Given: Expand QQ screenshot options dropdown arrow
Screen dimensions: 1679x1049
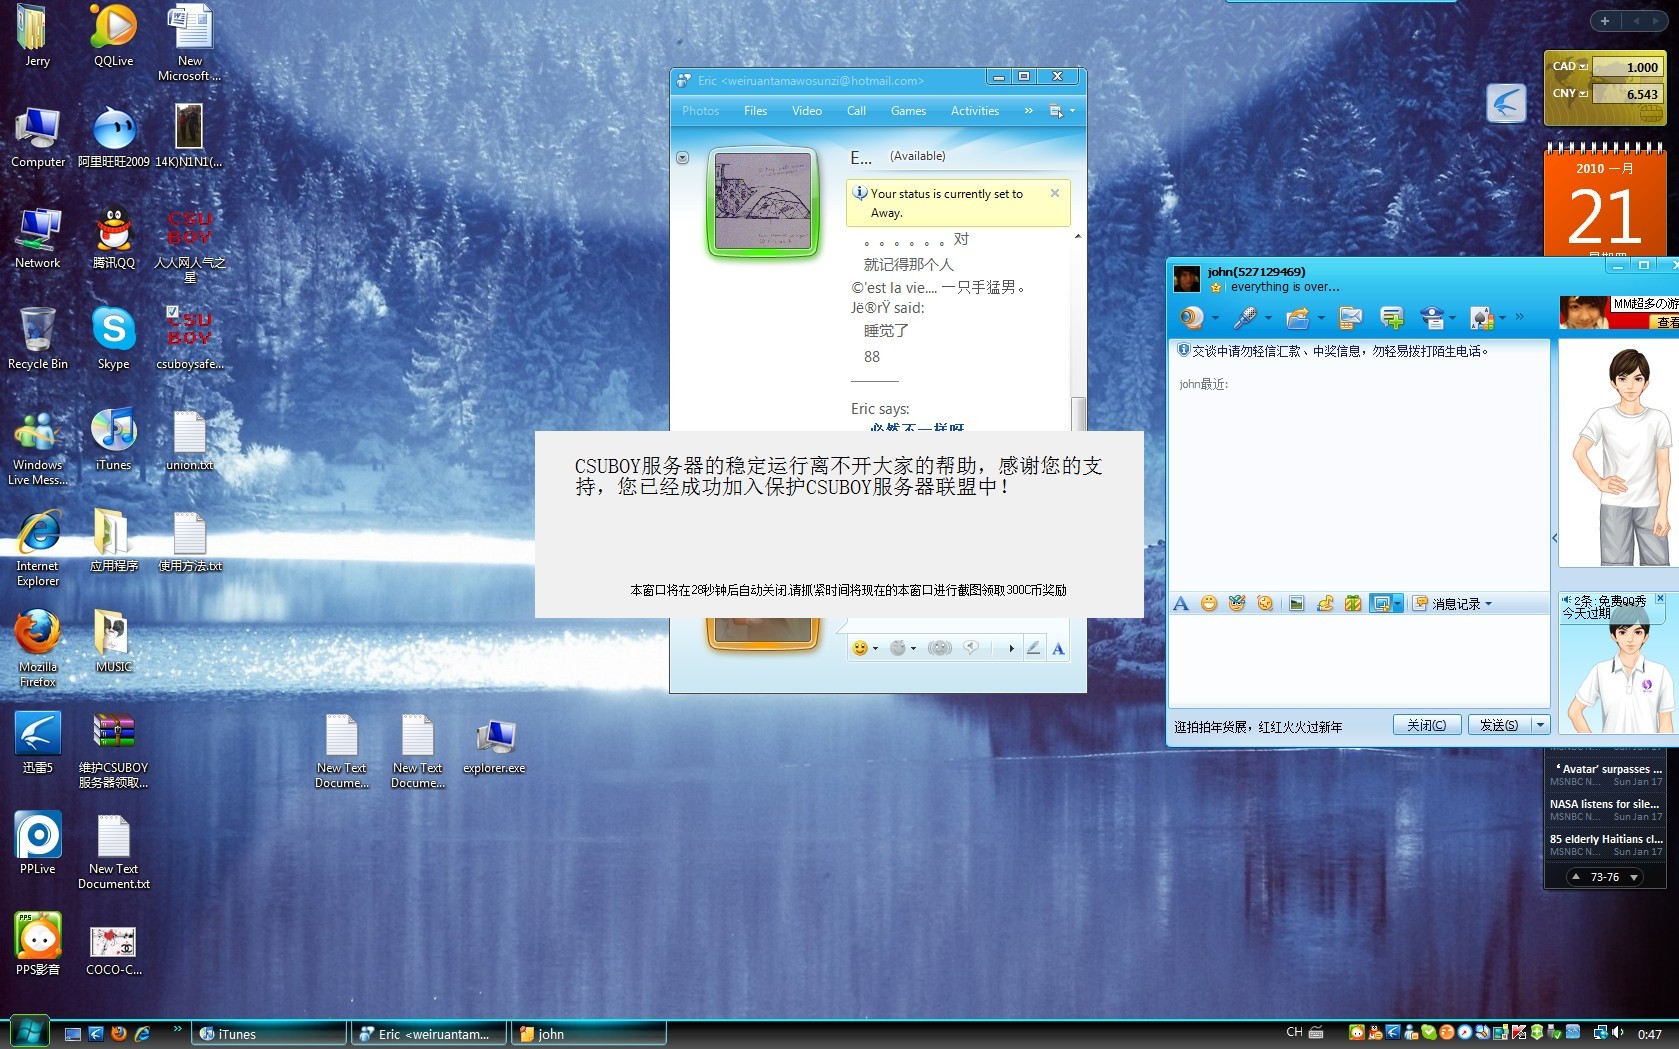Looking at the screenshot, I should click(1398, 603).
